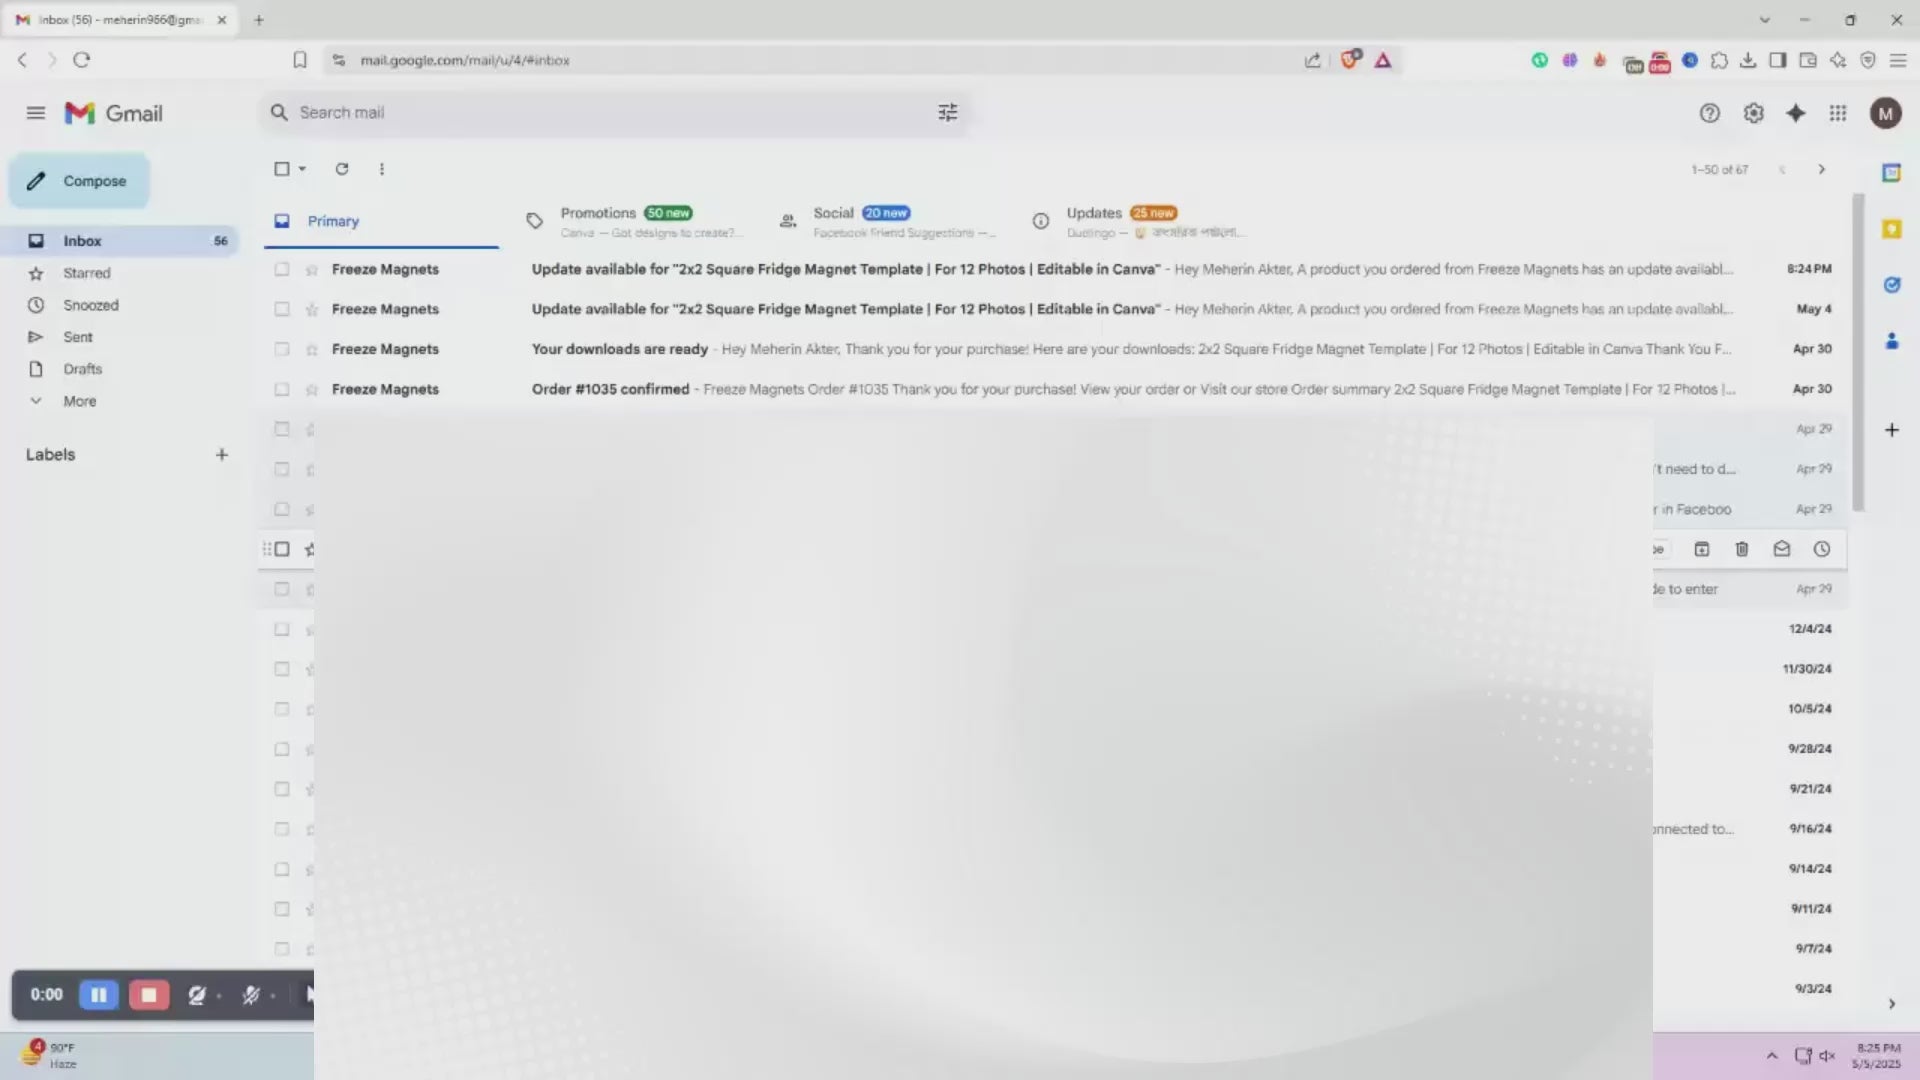Open the Gmail main menu hamburger icon
Screen dimensions: 1920x1080
click(36, 113)
